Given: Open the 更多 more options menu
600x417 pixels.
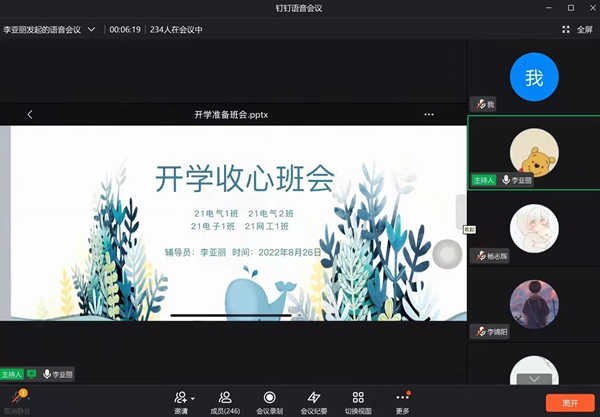Looking at the screenshot, I should point(402,401).
